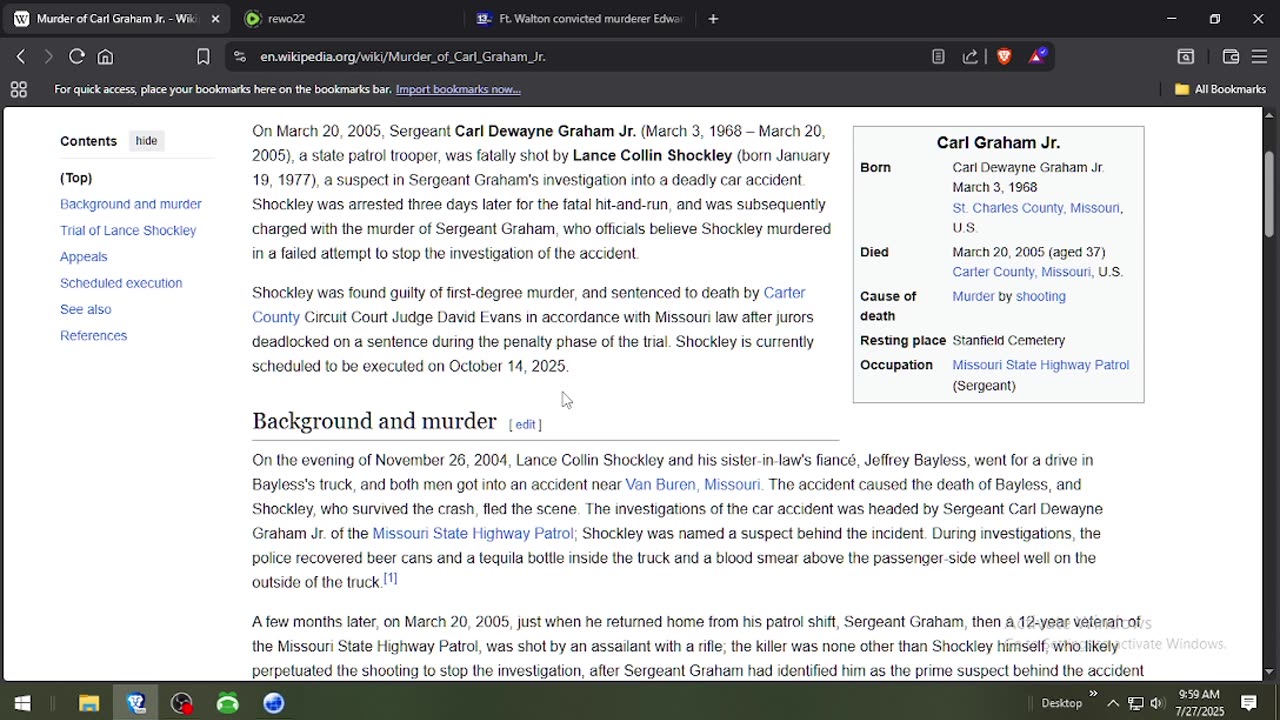Image resolution: width=1280 pixels, height=720 pixels.
Task: Open Missouri State Highway Patrol infobox occupation link
Action: (x=1041, y=365)
